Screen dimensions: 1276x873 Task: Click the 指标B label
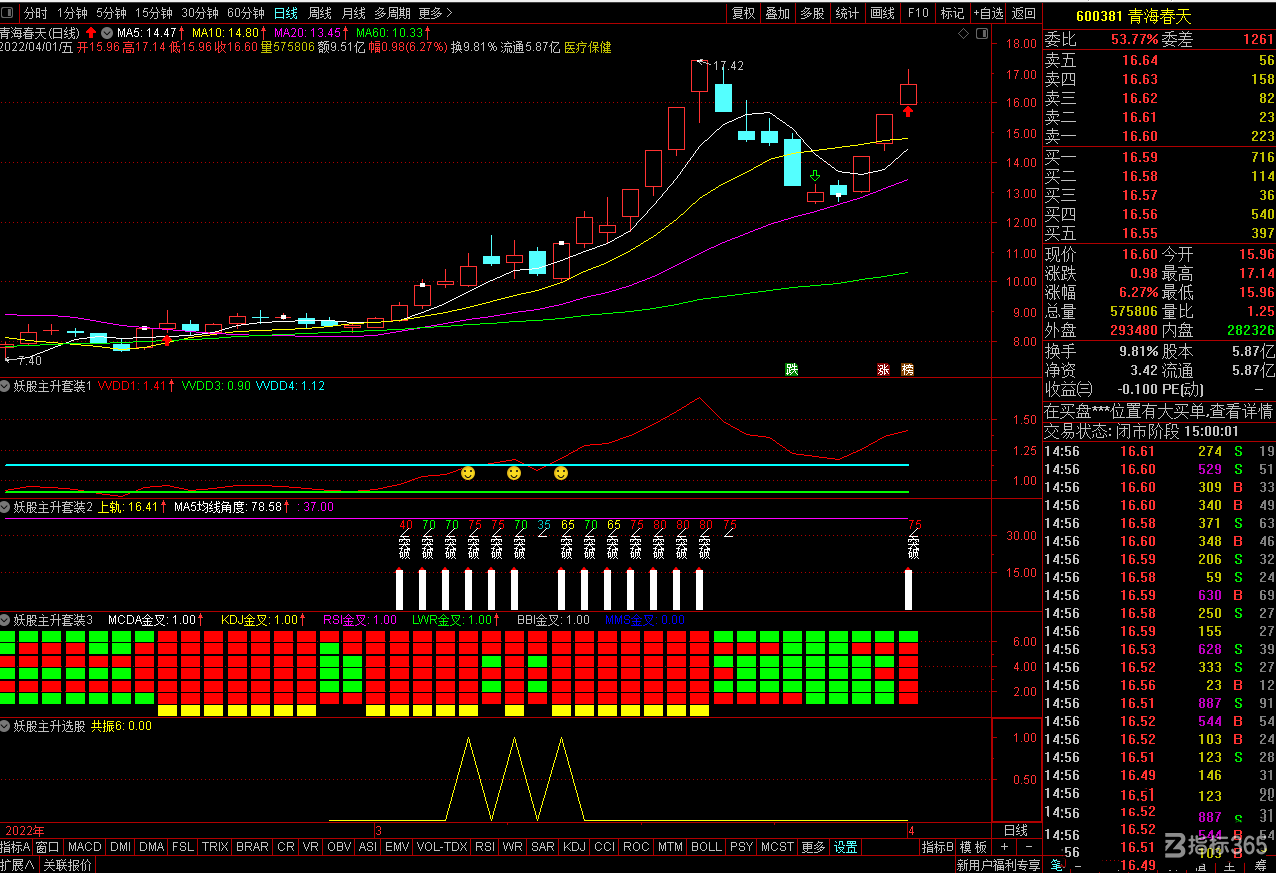click(x=937, y=847)
